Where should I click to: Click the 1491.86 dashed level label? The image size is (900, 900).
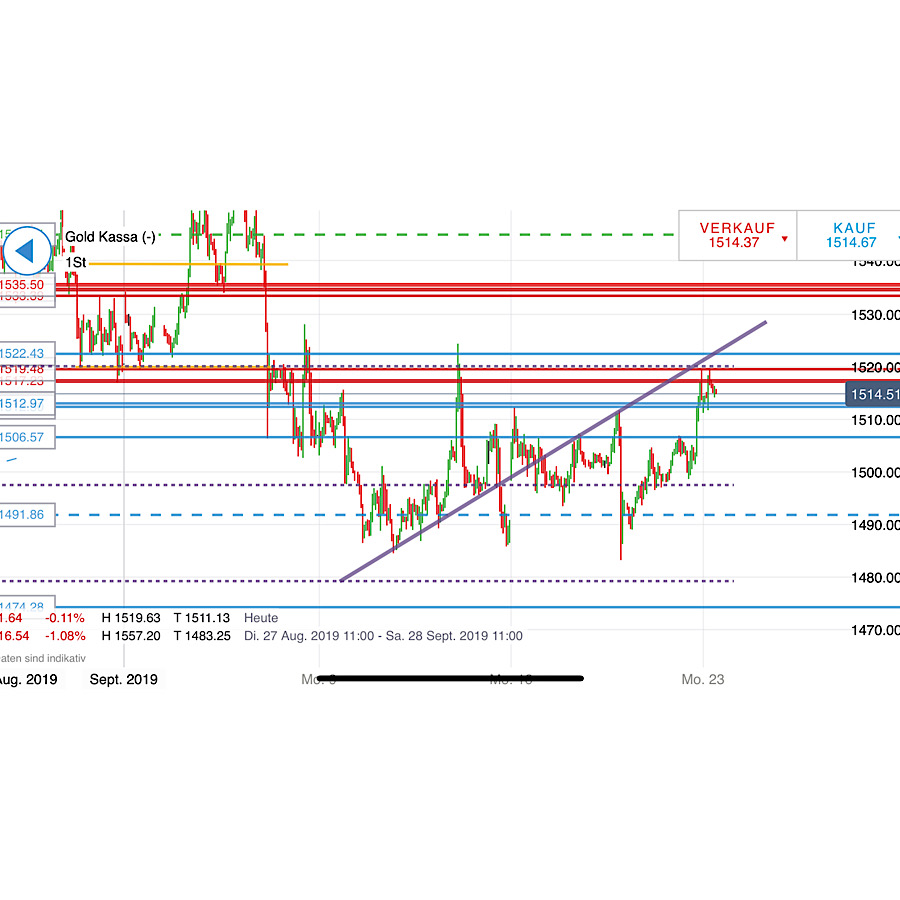click(x=23, y=514)
